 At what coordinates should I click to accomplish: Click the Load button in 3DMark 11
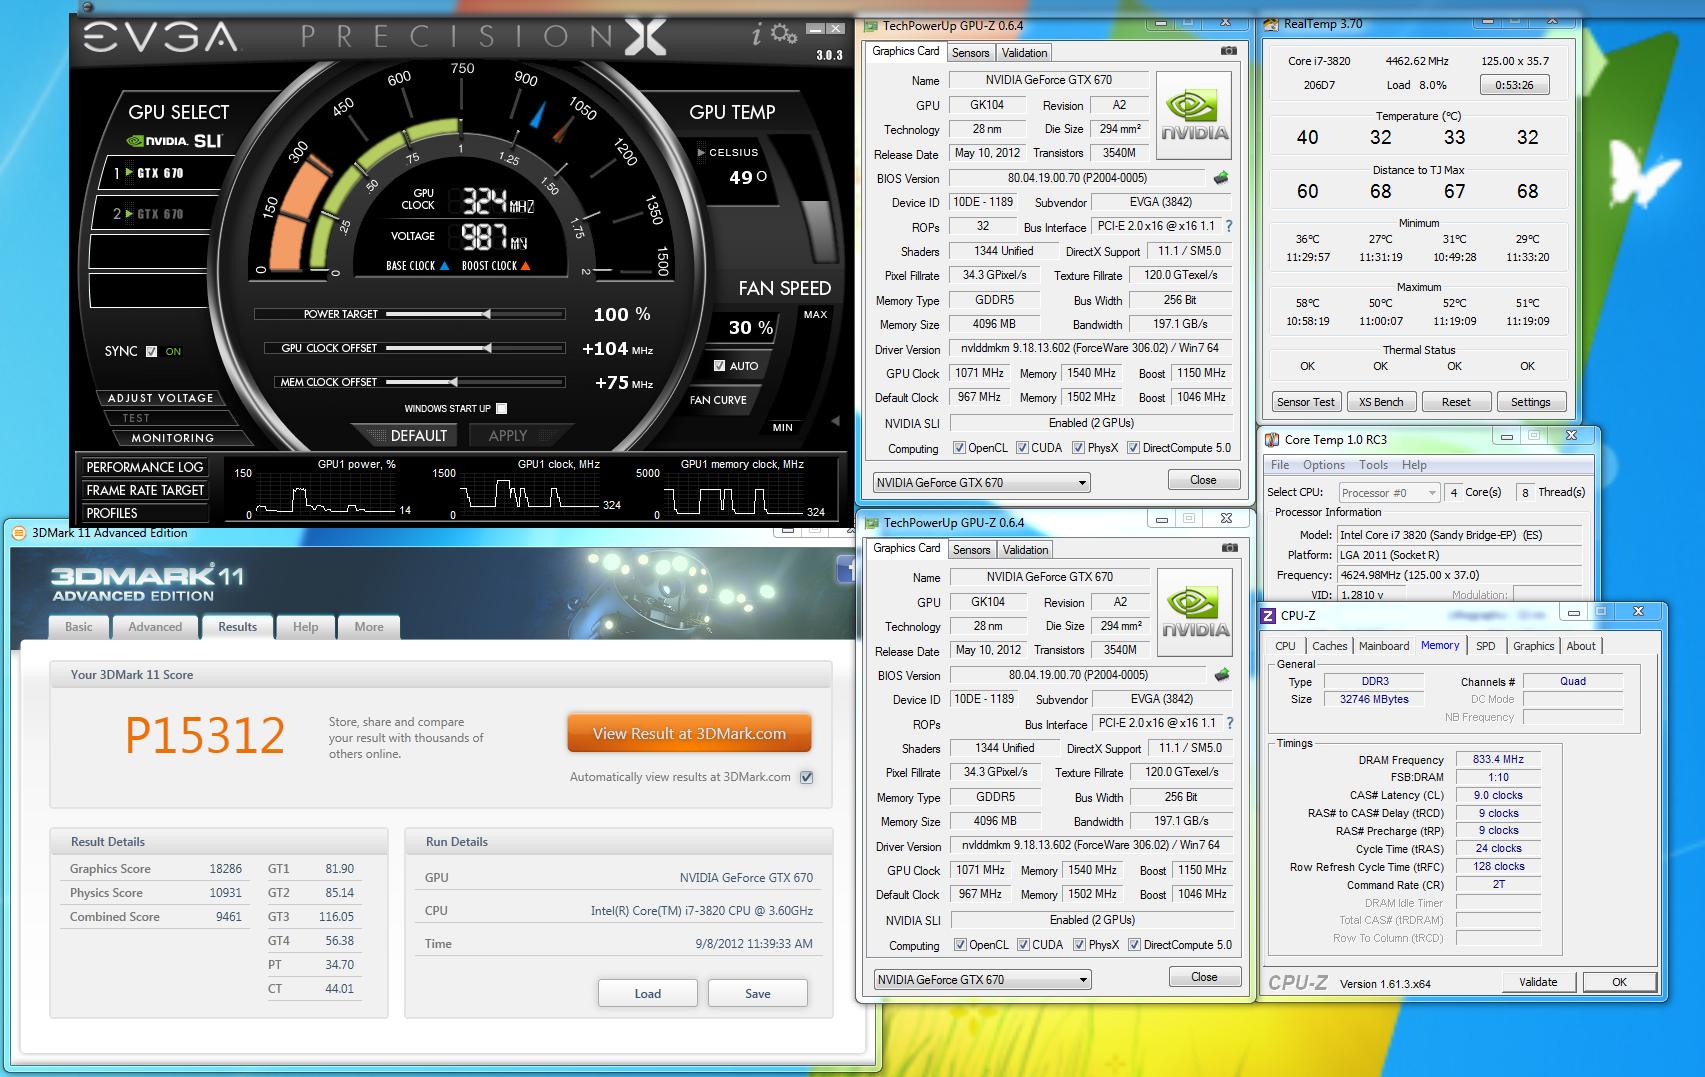point(647,993)
